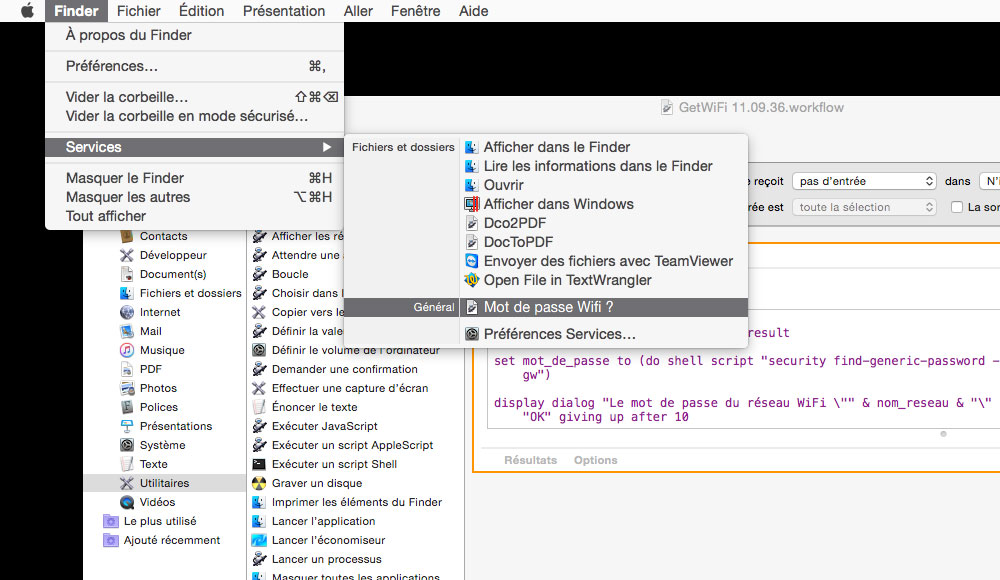Viewport: 1000px width, 580px height.
Task: Click the Dco2PDF workflow icon
Action: click(471, 223)
